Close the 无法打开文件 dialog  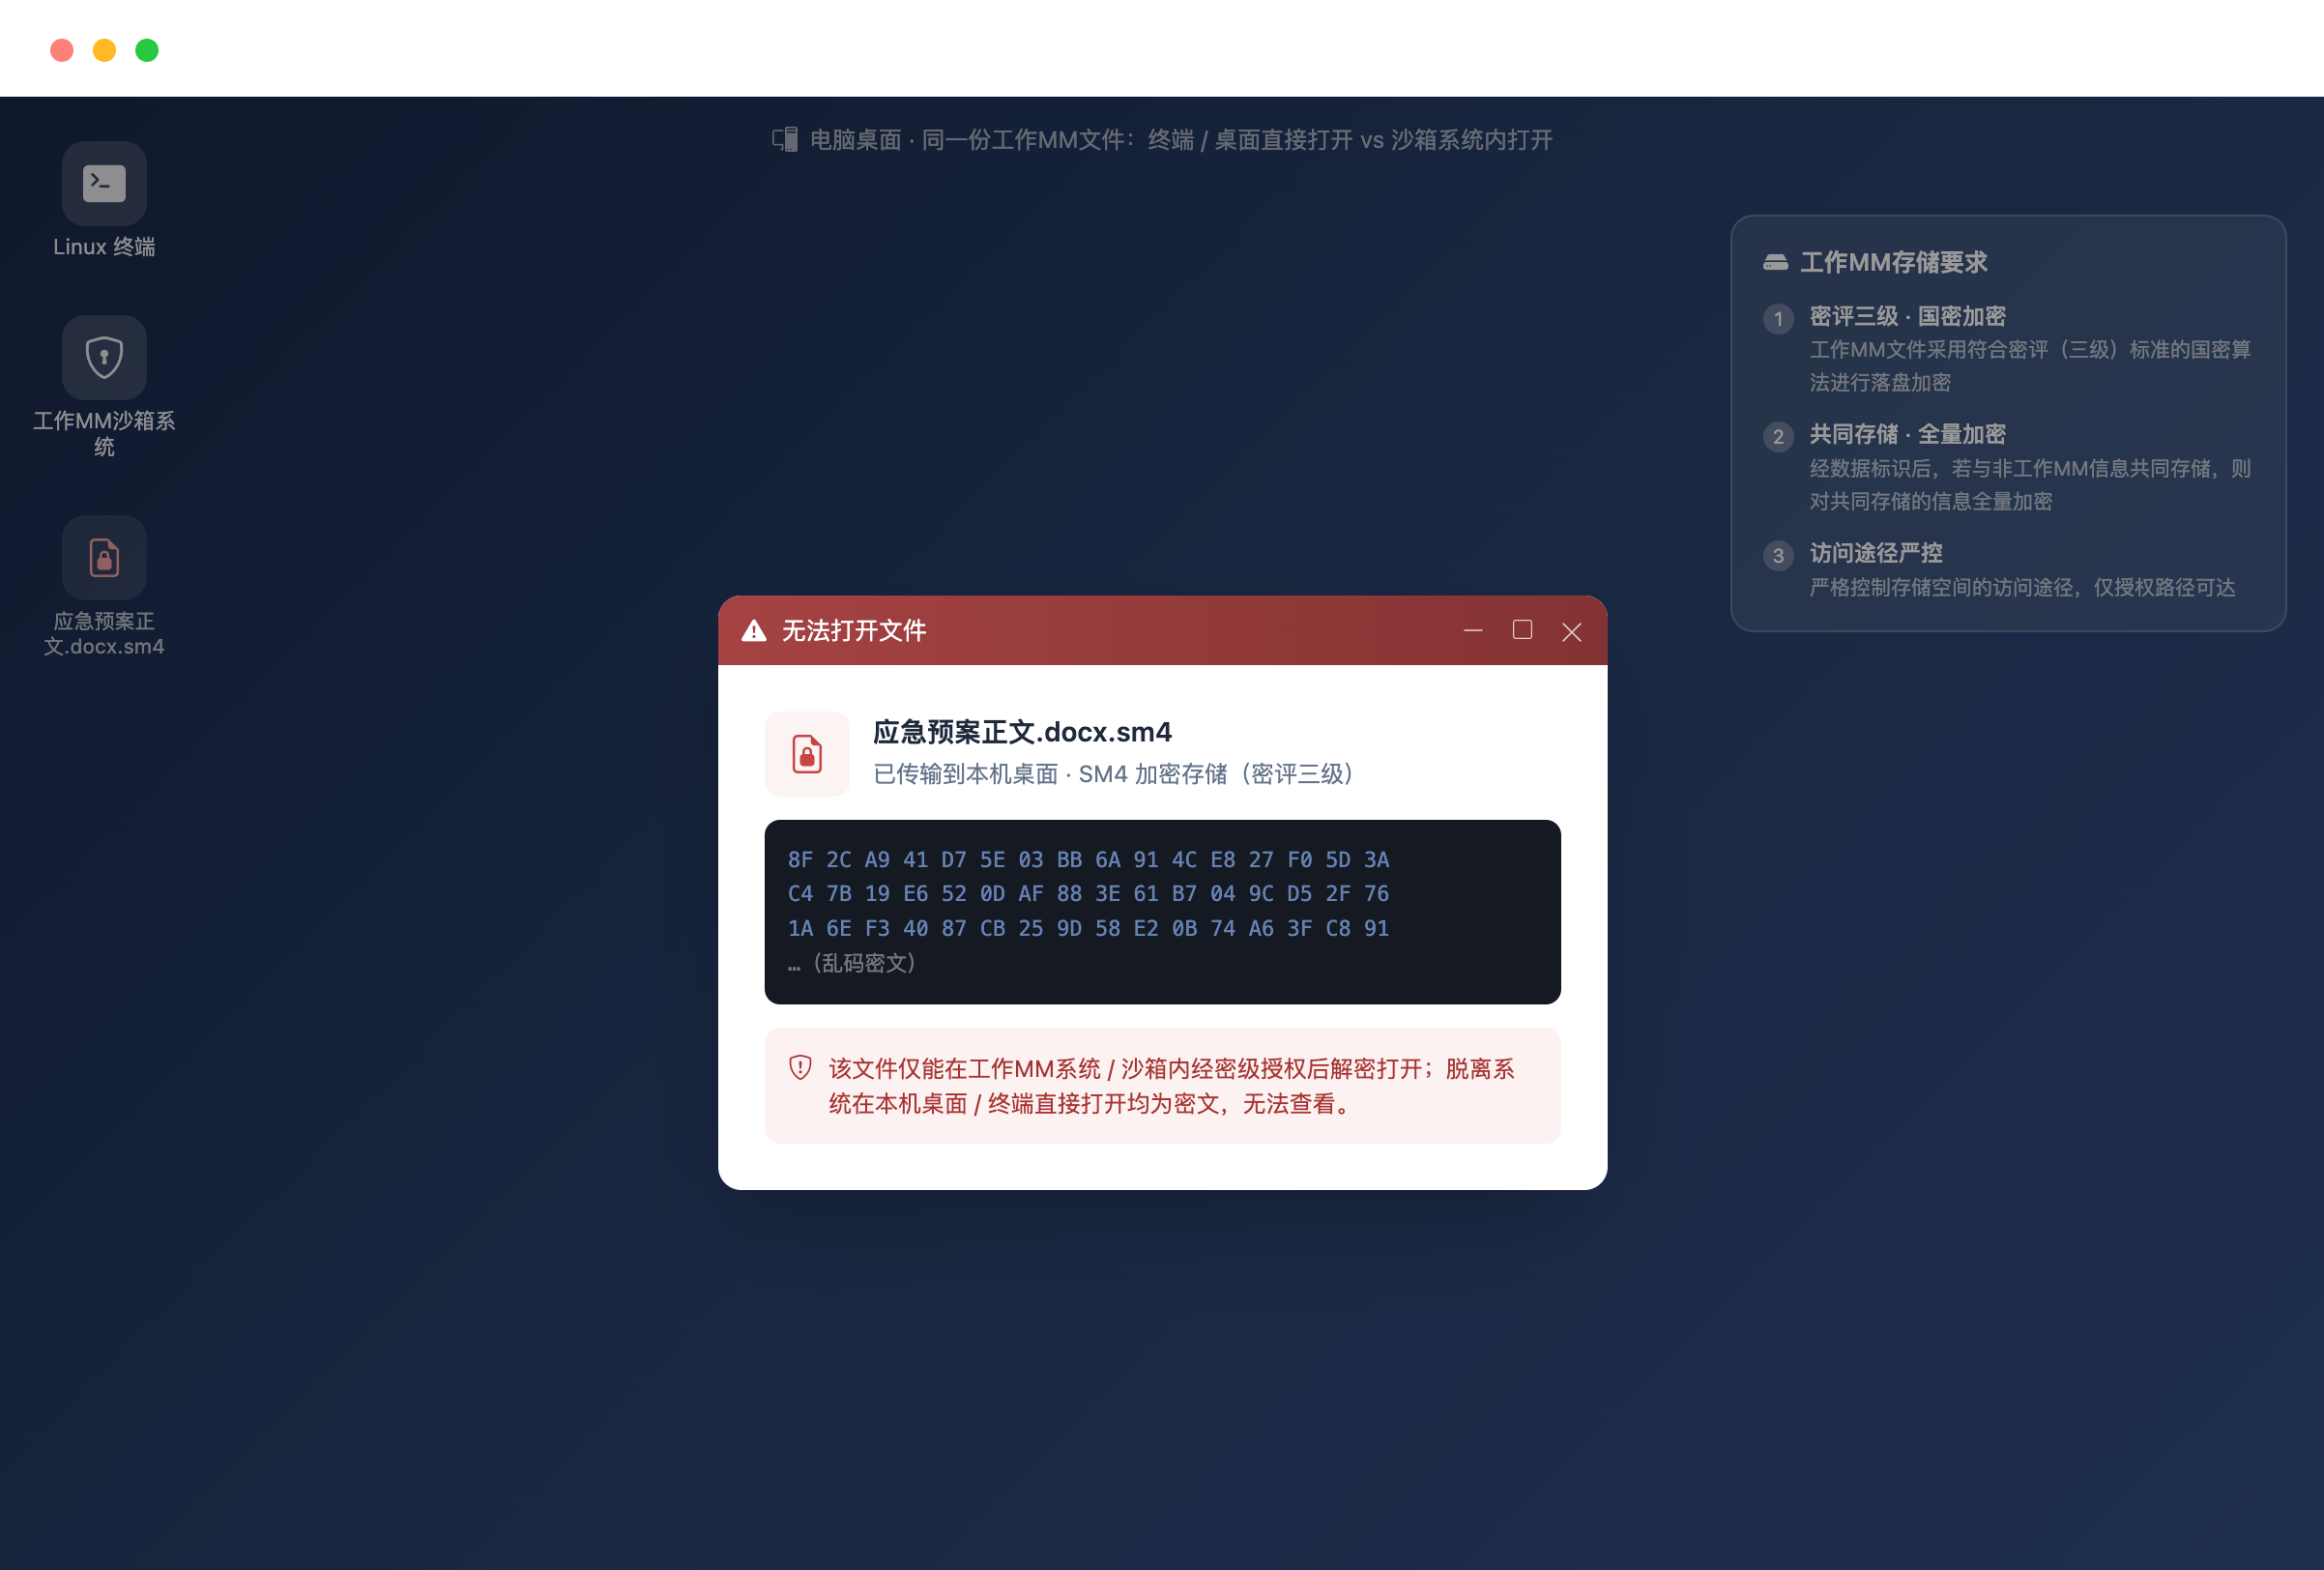pyautogui.click(x=1572, y=631)
